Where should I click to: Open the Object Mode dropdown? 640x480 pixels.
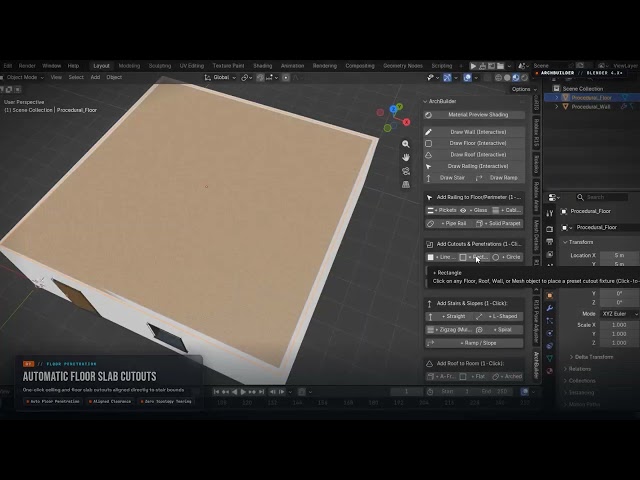(x=22, y=77)
